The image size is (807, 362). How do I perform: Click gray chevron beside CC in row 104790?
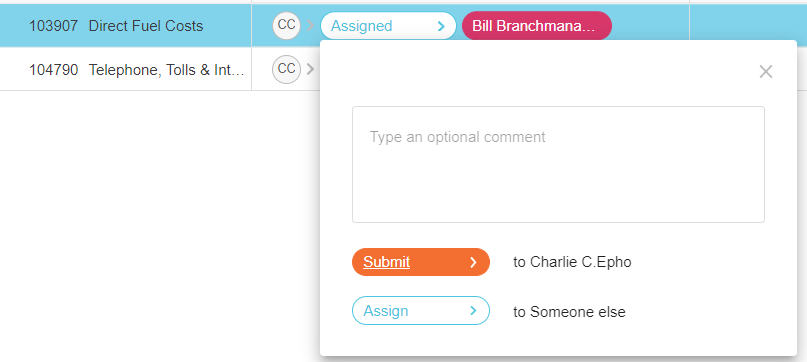tap(310, 69)
